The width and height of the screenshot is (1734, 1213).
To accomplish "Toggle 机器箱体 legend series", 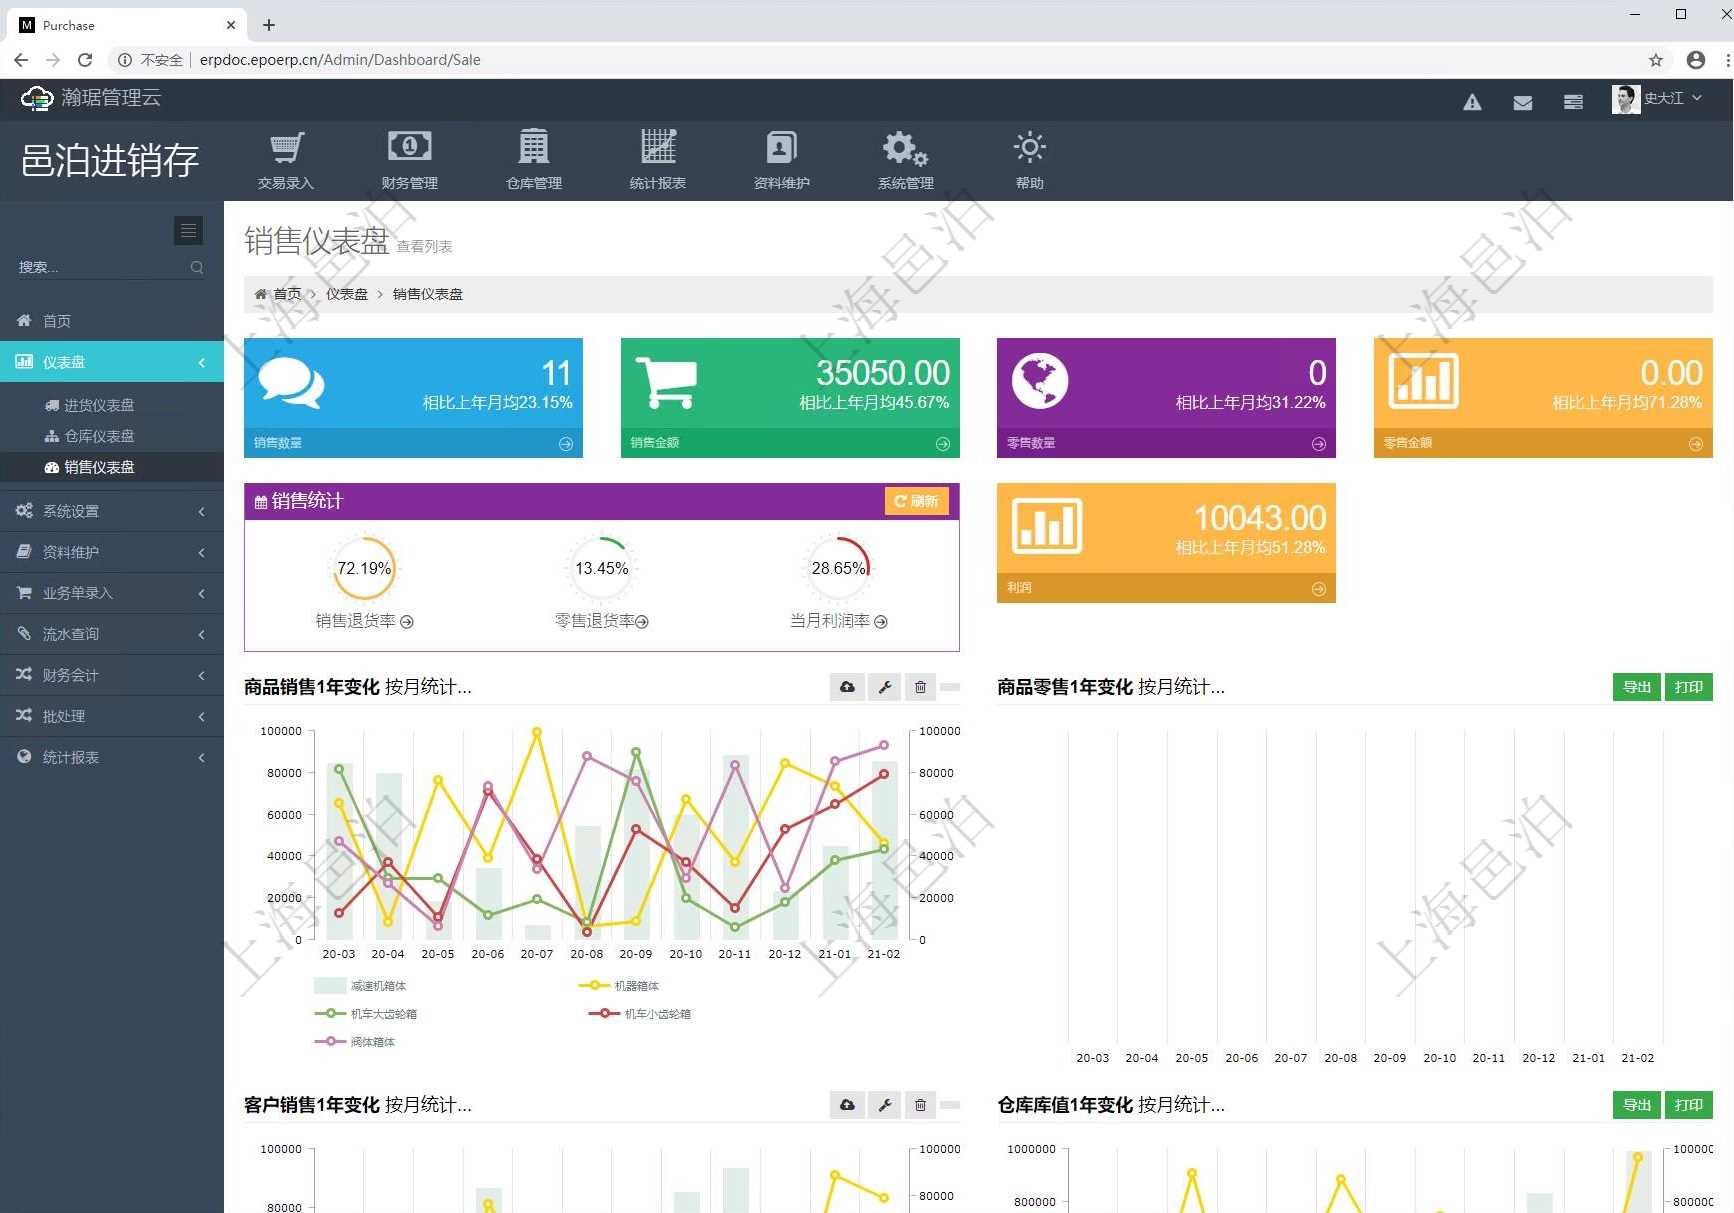I will click(x=619, y=986).
